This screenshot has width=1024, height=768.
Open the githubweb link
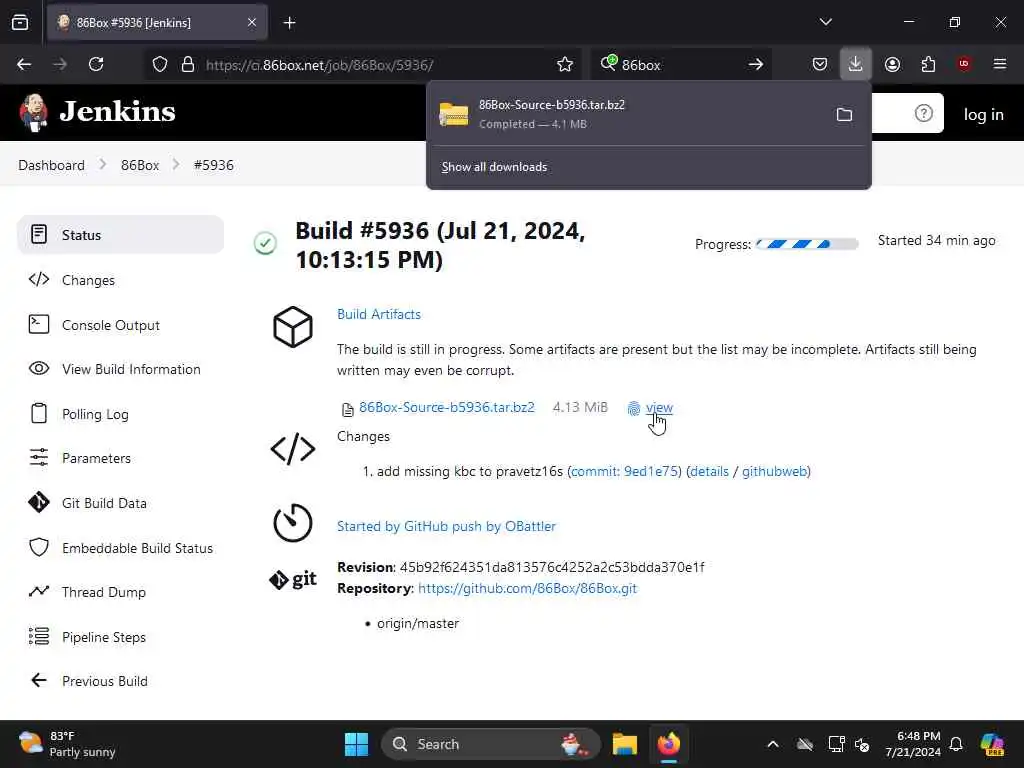(775, 472)
